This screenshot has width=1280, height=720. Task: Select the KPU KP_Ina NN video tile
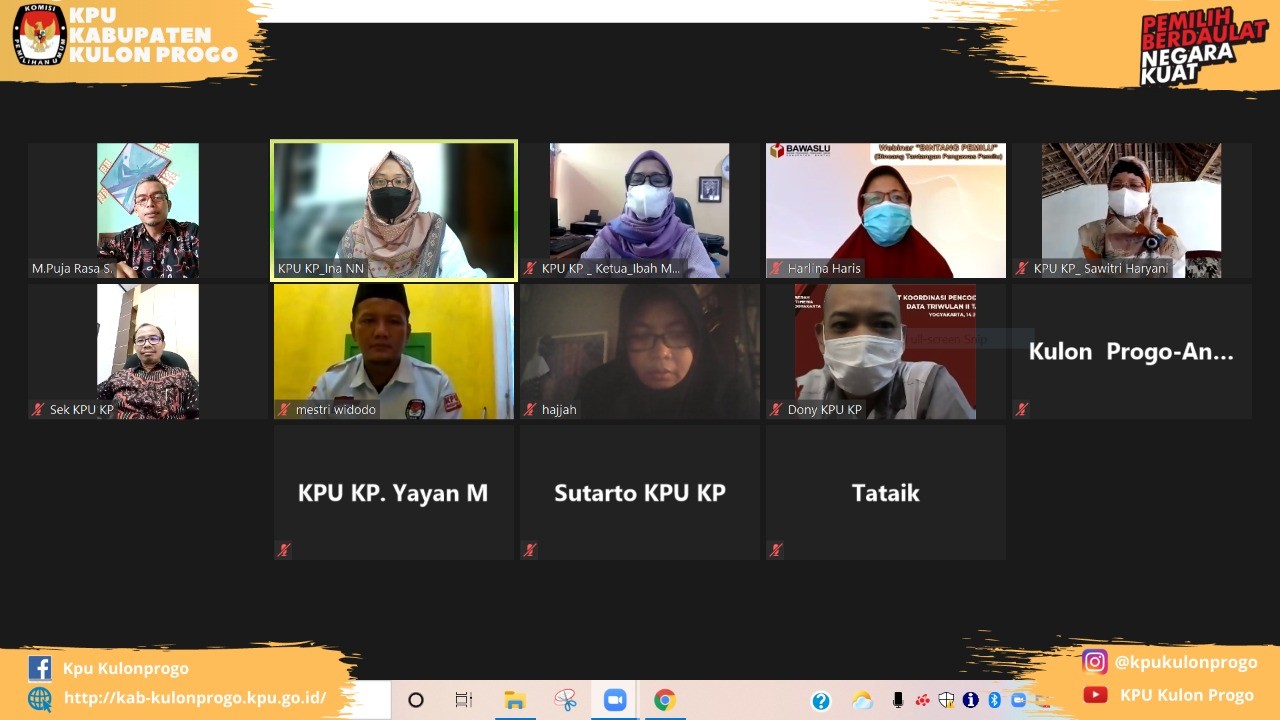click(x=394, y=210)
